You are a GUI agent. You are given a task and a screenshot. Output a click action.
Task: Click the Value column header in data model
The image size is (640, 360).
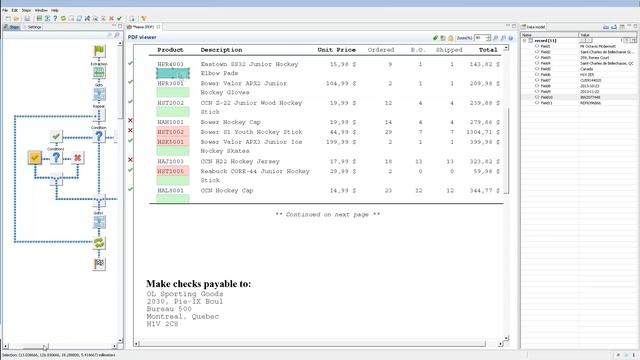608,35
